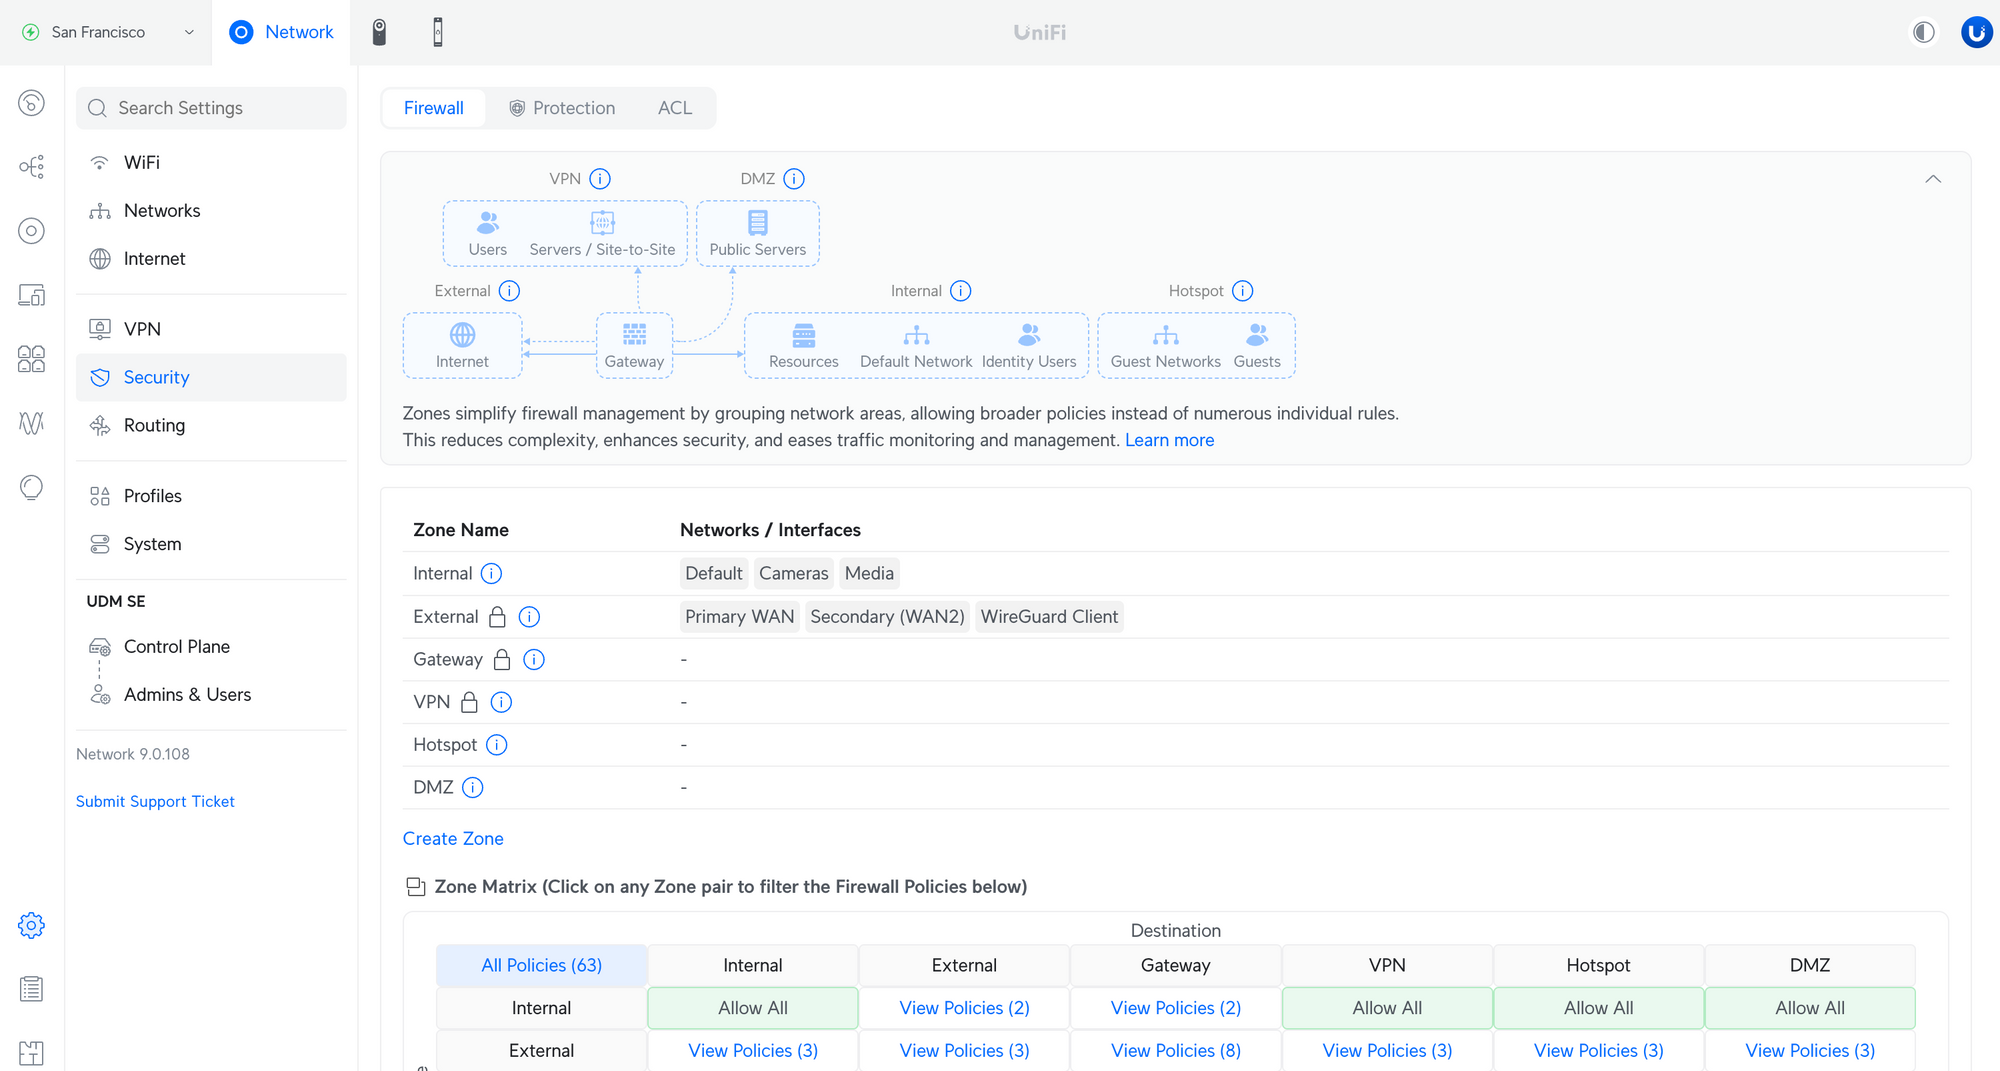Image resolution: width=2000 pixels, height=1071 pixels.
Task: Open the Learn more link
Action: pos(1169,440)
